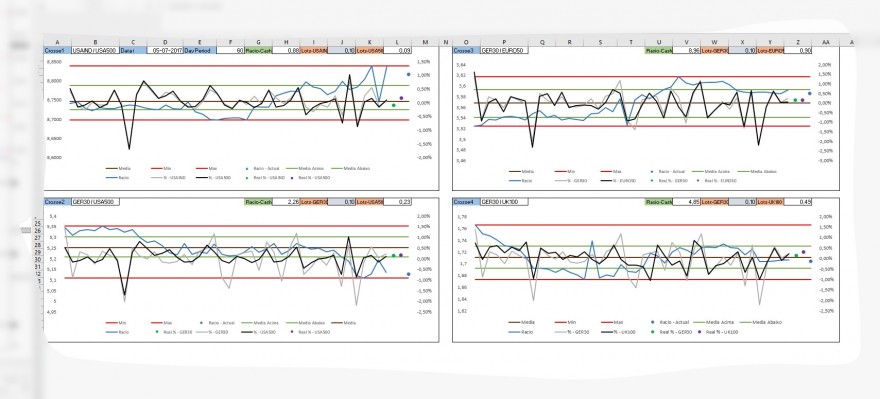Image resolution: width=880 pixels, height=399 pixels.
Task: Select column F header
Action: pos(230,42)
